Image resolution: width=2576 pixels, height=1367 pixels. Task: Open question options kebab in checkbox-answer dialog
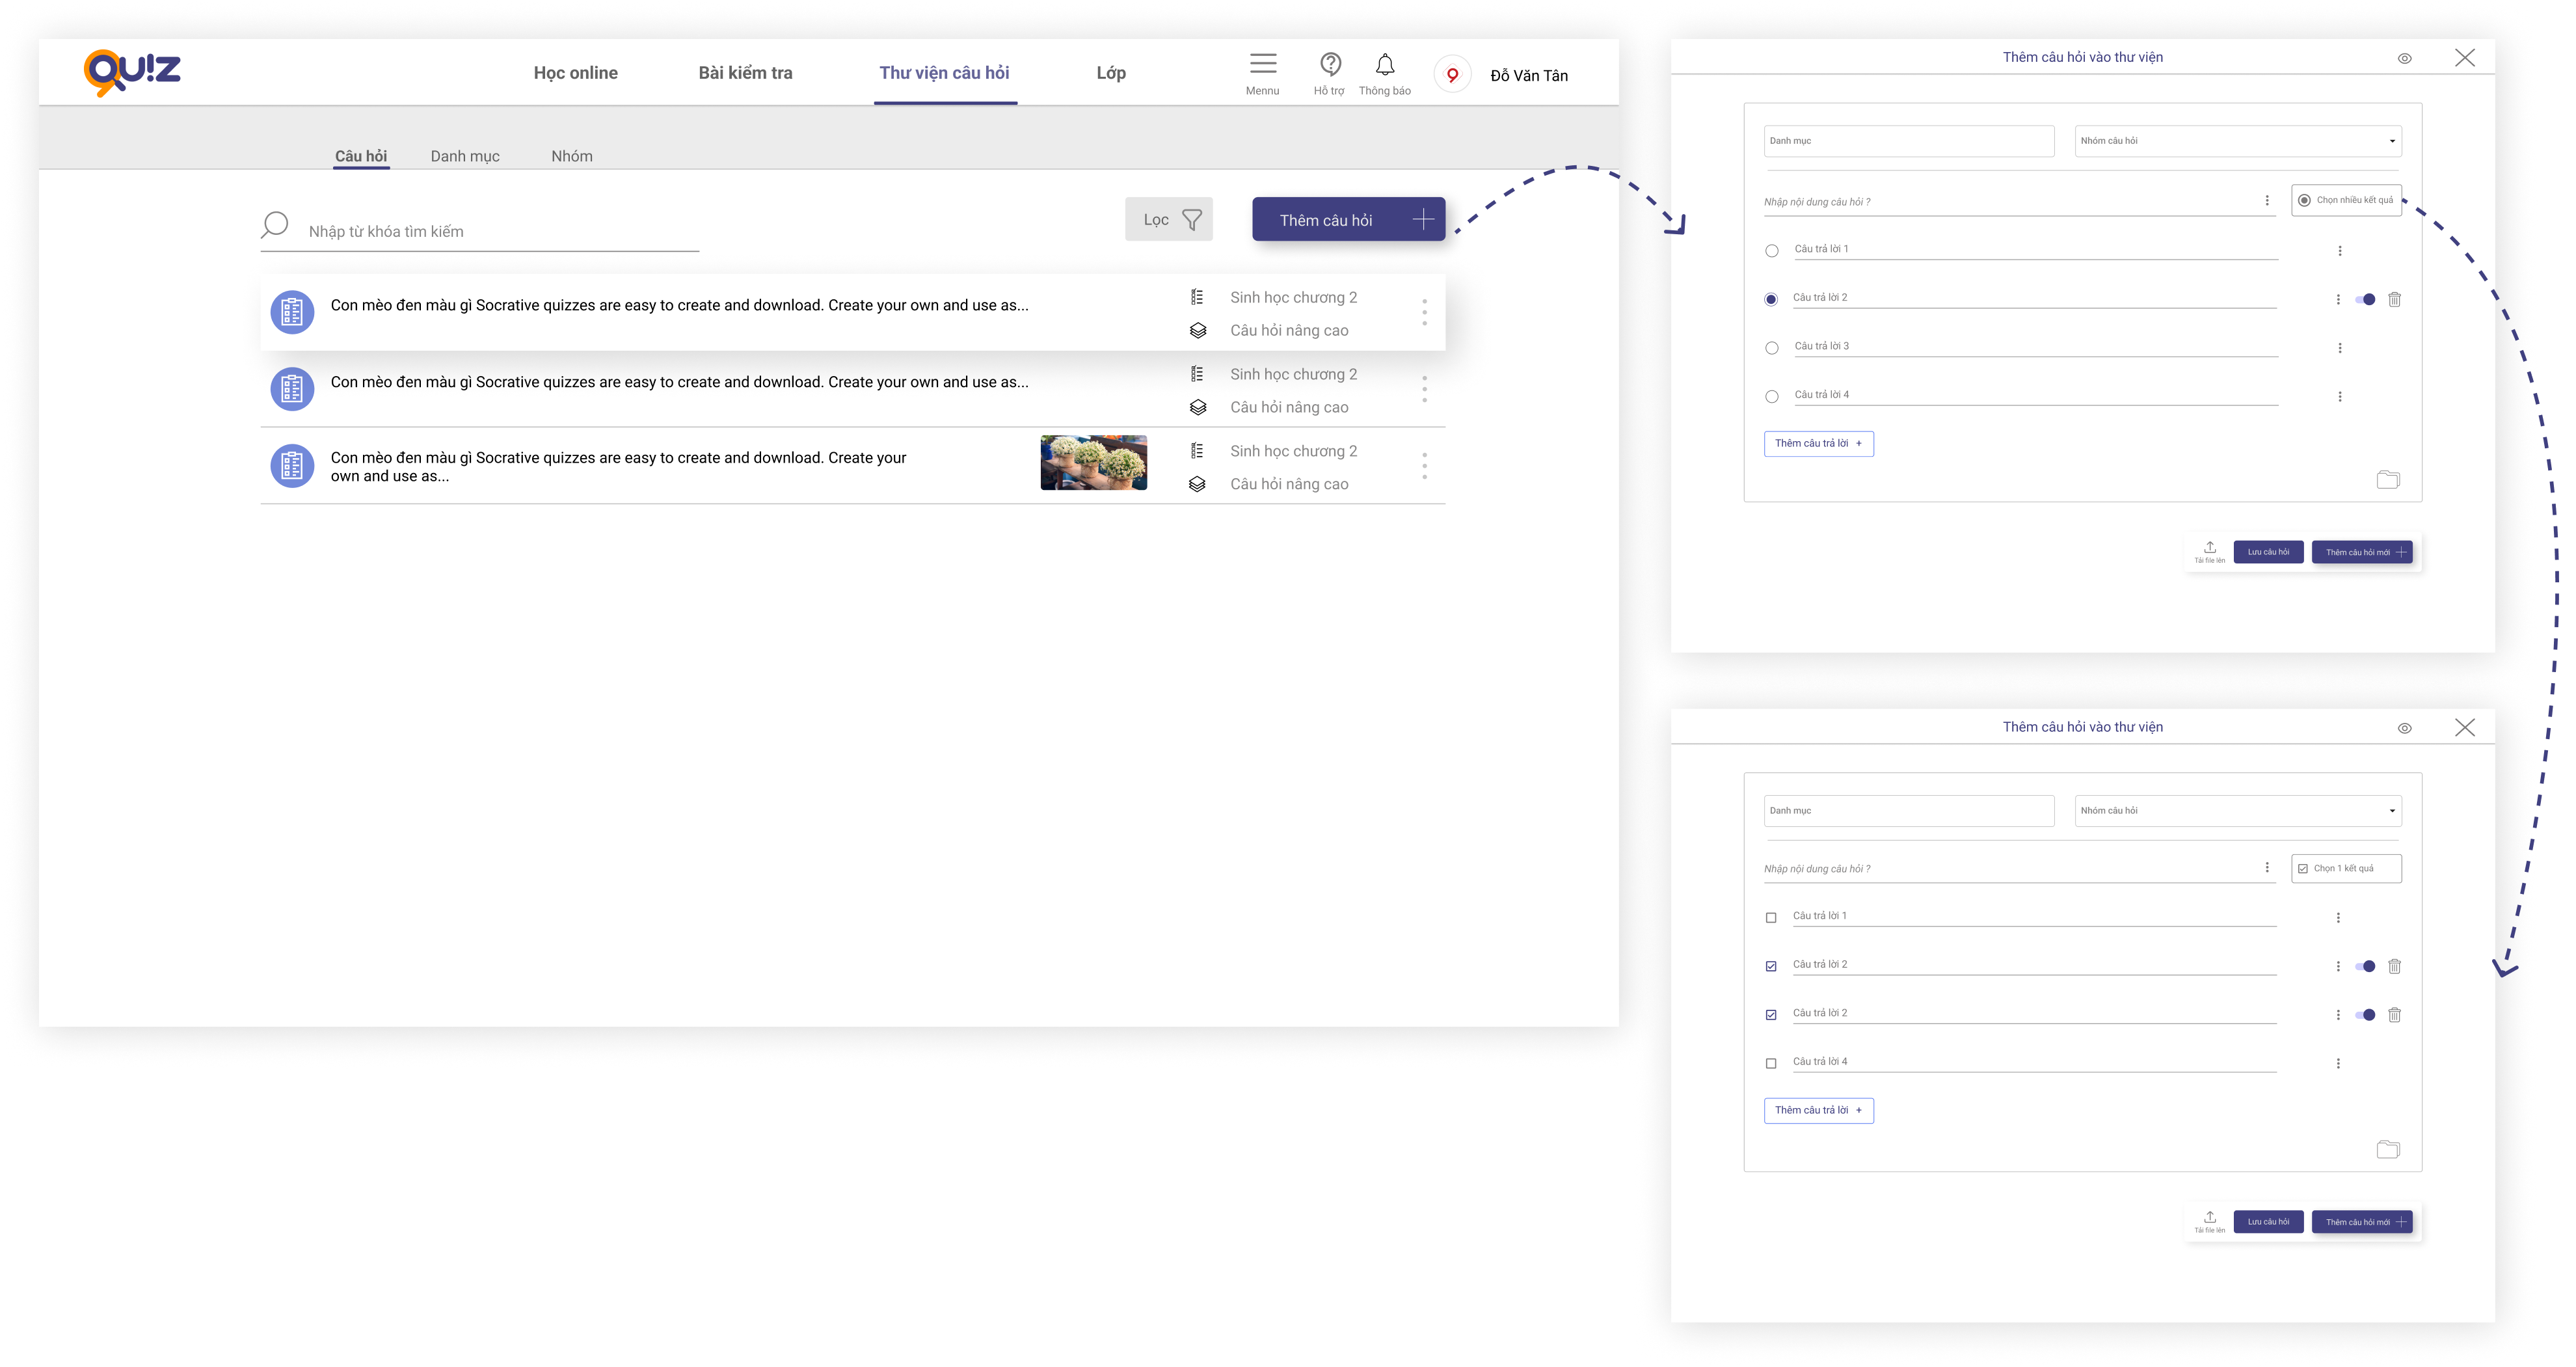point(2267,868)
